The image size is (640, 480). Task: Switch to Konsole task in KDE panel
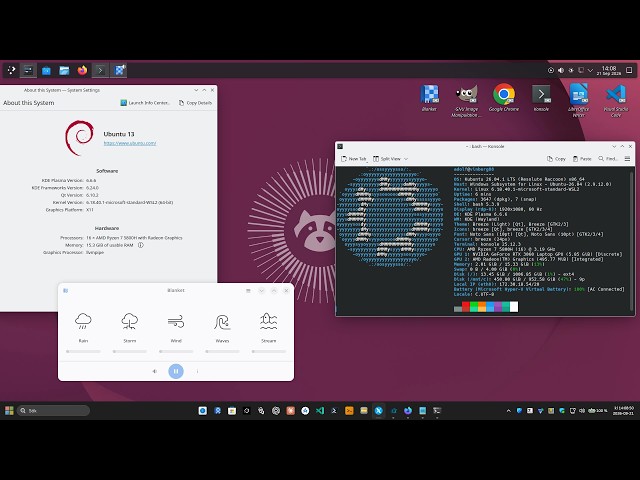point(100,70)
